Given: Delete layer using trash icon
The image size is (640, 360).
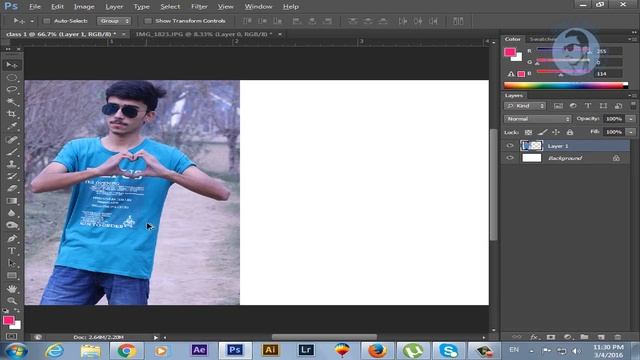Looking at the screenshot, I should (618, 337).
